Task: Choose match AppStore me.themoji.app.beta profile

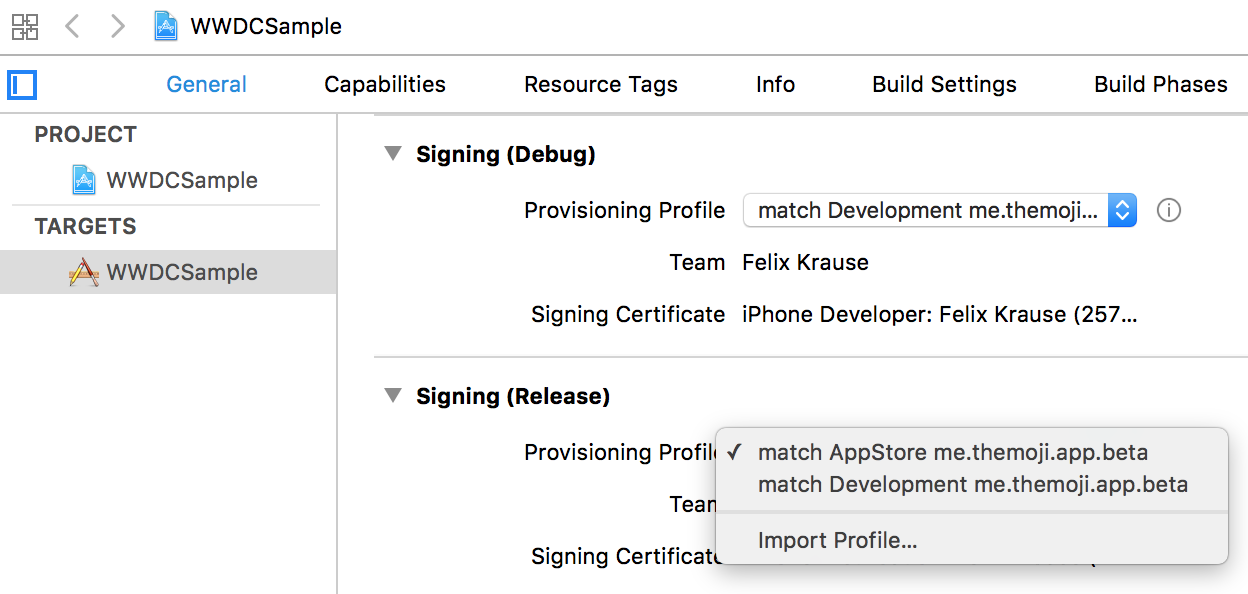Action: tap(952, 452)
